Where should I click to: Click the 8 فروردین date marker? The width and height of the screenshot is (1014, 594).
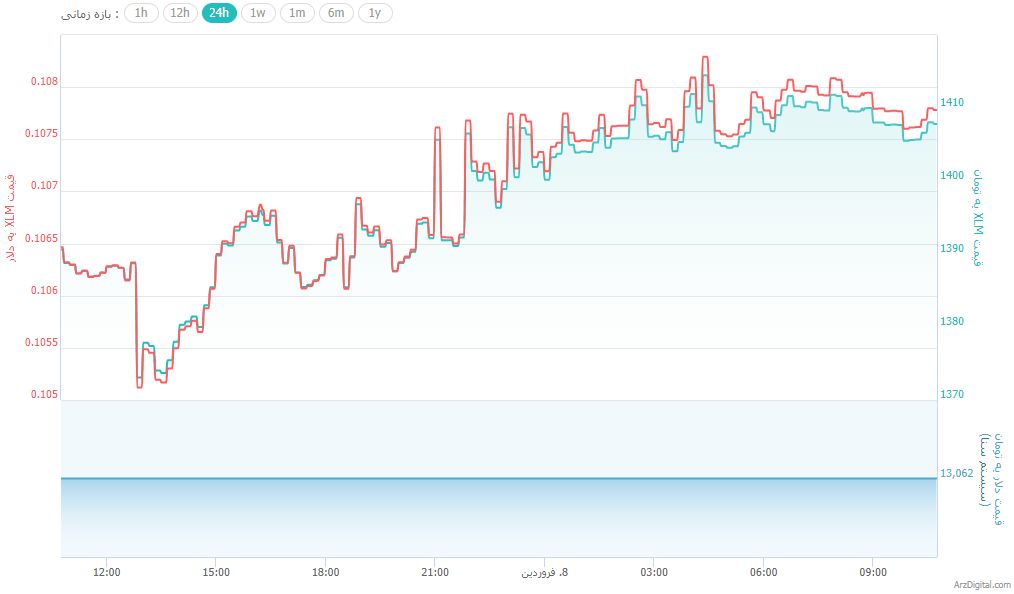tap(544, 572)
